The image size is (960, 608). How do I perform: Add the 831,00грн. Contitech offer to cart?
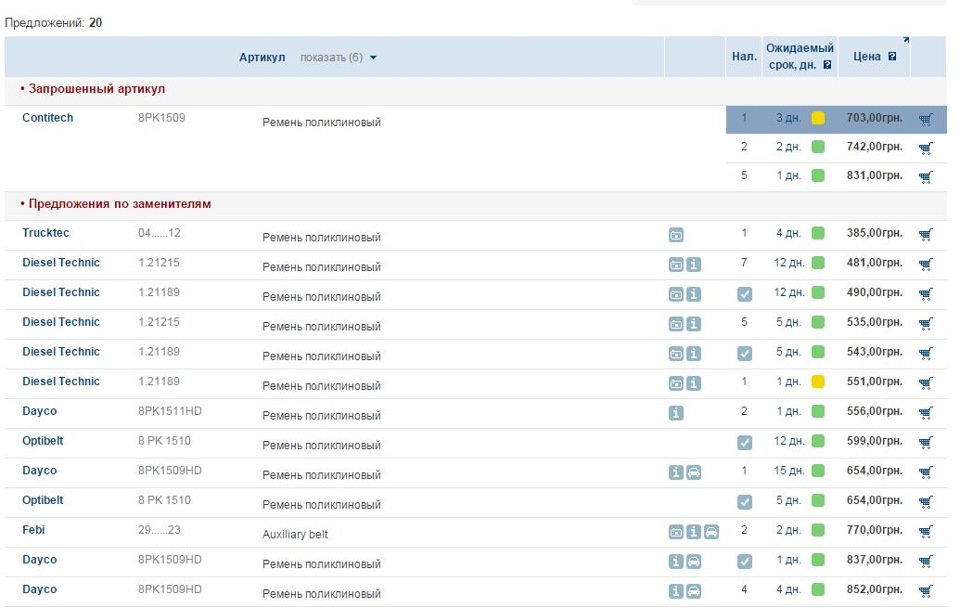tap(925, 177)
